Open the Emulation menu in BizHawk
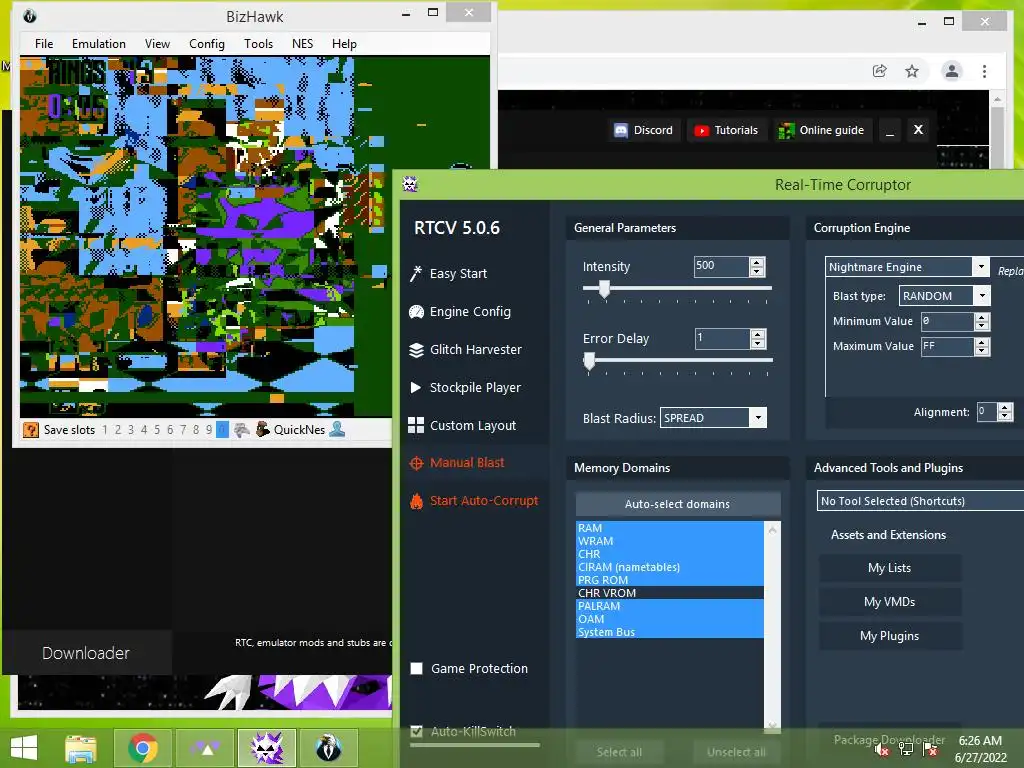Image resolution: width=1024 pixels, height=768 pixels. click(x=99, y=44)
